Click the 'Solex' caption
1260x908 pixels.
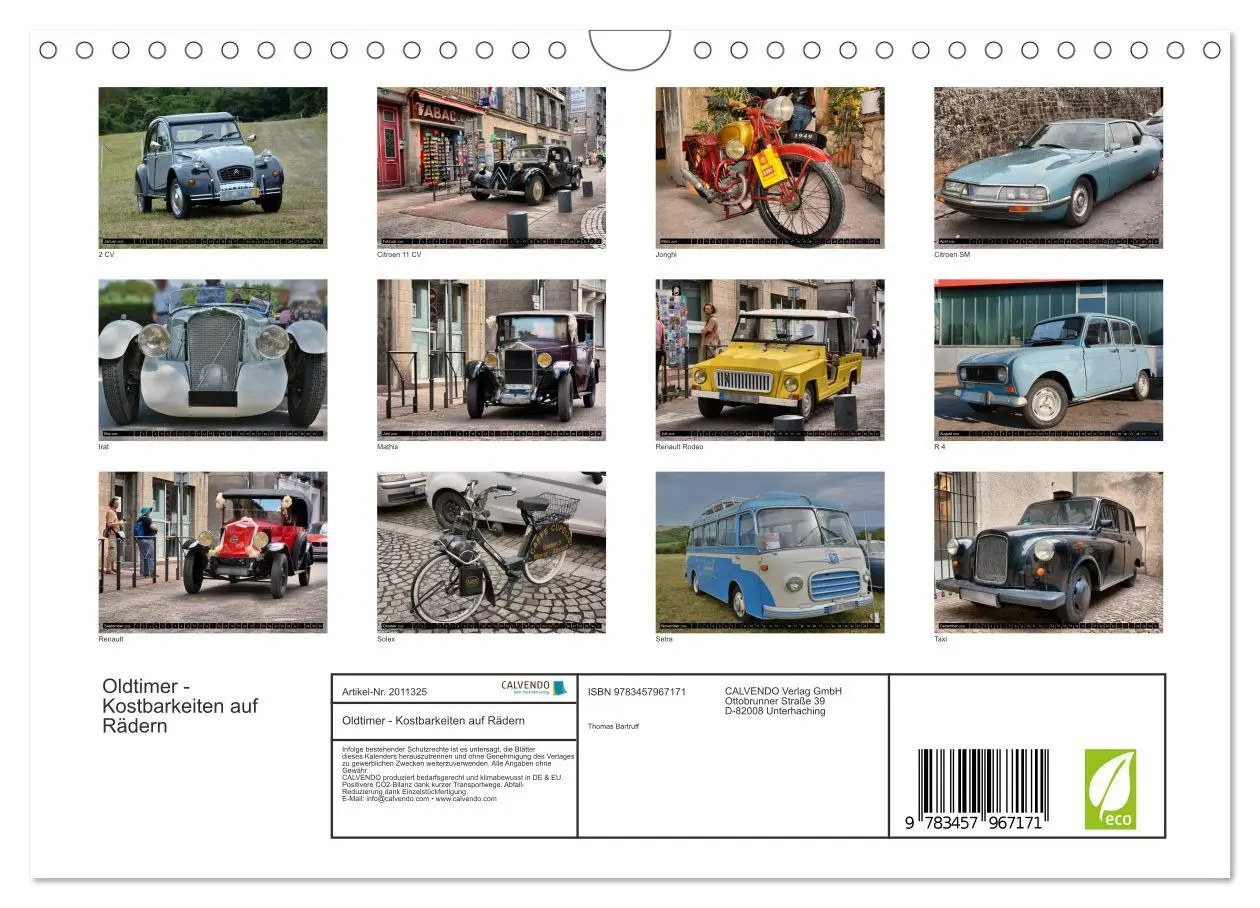(386, 639)
